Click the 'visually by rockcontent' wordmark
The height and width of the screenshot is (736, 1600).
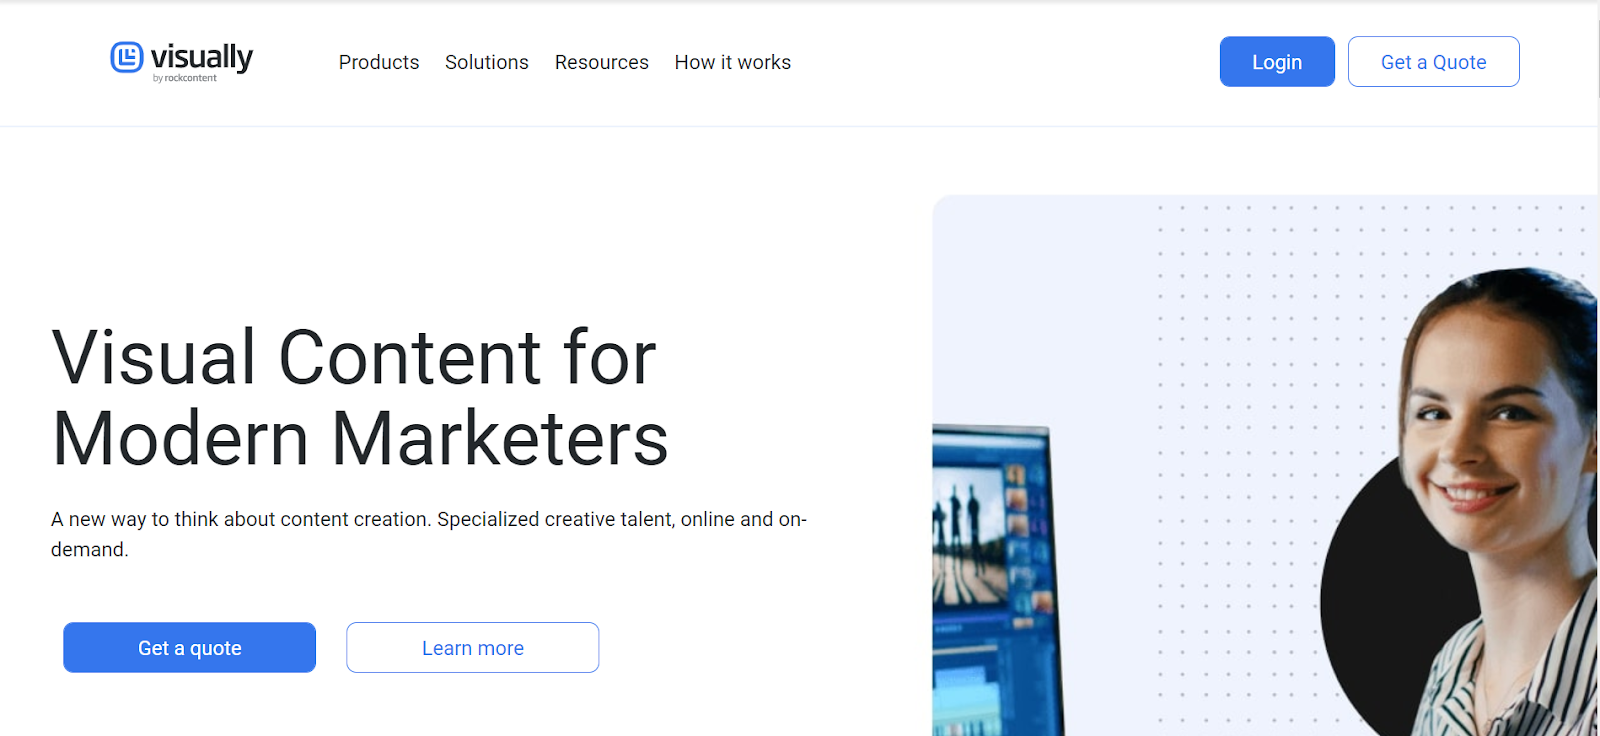(202, 61)
